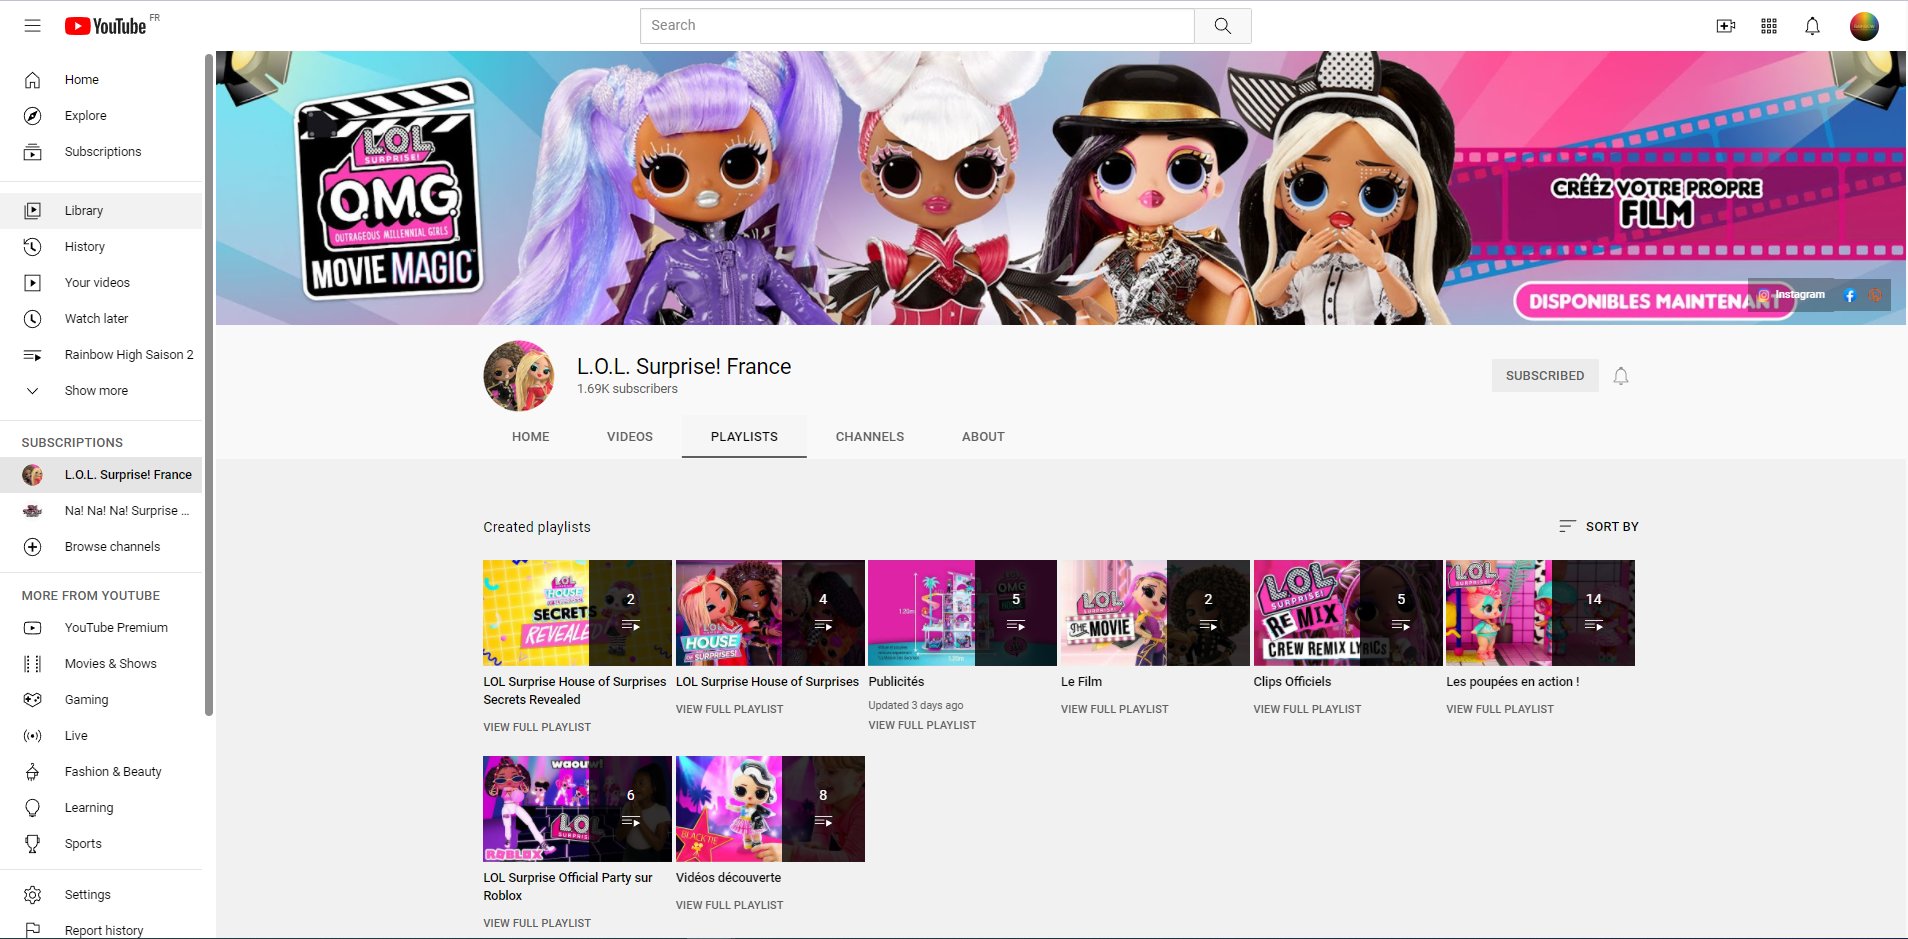Screen dimensions: 1908x939
Task: View full playlist for Clips Officiels
Action: (1307, 709)
